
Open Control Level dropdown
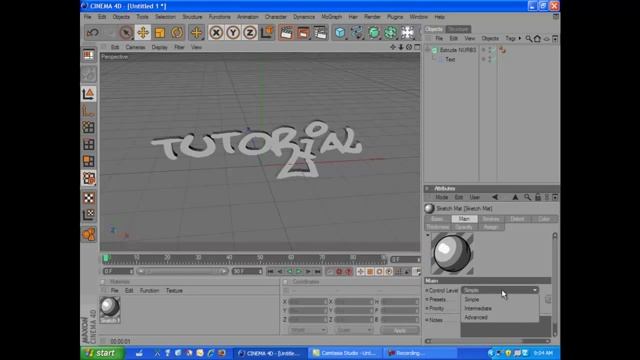pyautogui.click(x=500, y=290)
